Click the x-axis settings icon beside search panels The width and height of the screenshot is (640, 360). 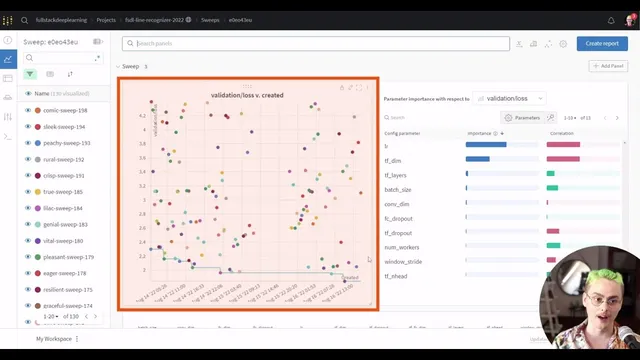[519, 44]
